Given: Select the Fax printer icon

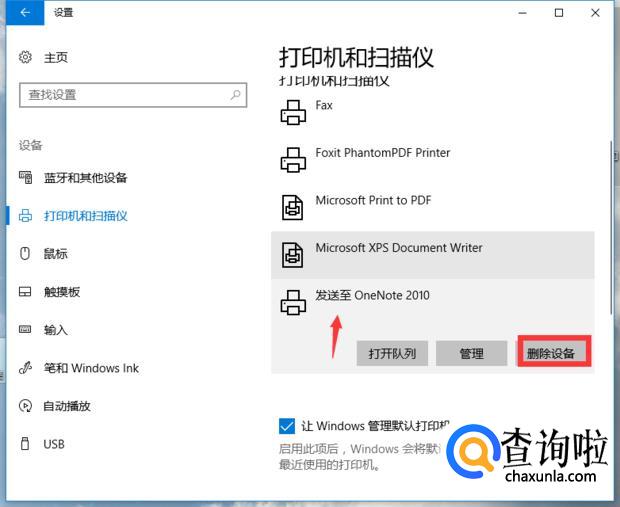Looking at the screenshot, I should 293,113.
